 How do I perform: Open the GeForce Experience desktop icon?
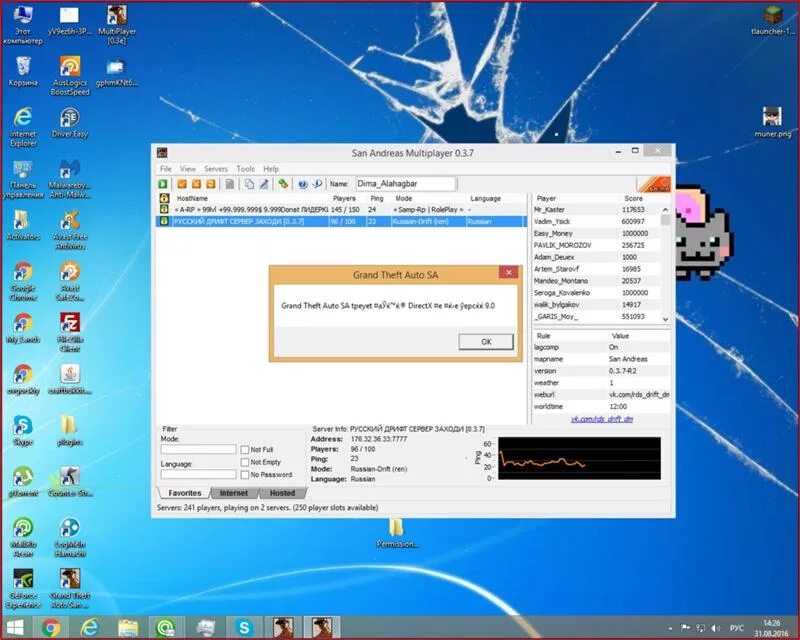coord(23,588)
